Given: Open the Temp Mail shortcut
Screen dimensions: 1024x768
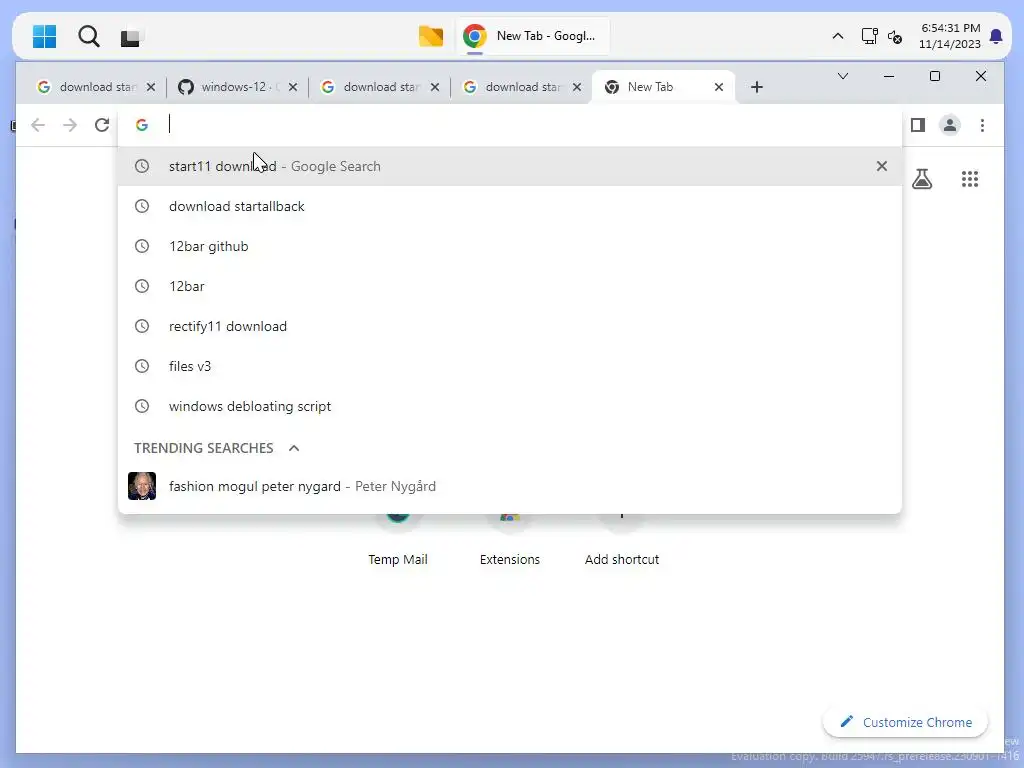Looking at the screenshot, I should coord(398,541).
